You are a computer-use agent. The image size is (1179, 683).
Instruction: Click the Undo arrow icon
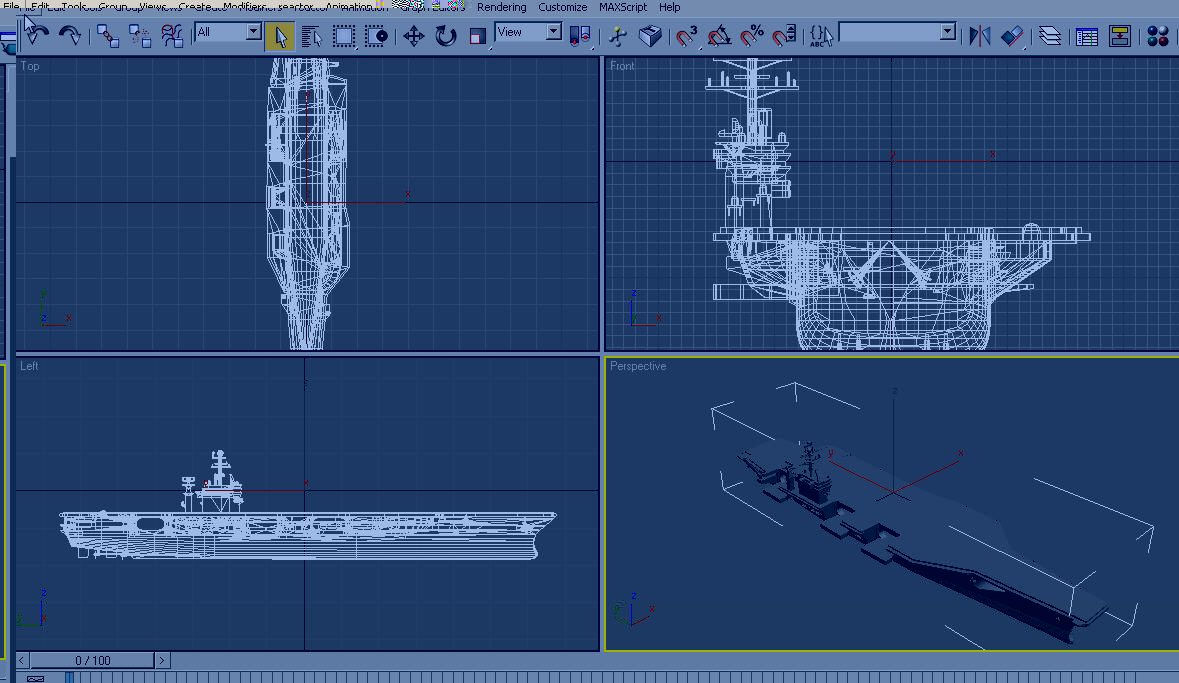[37, 35]
